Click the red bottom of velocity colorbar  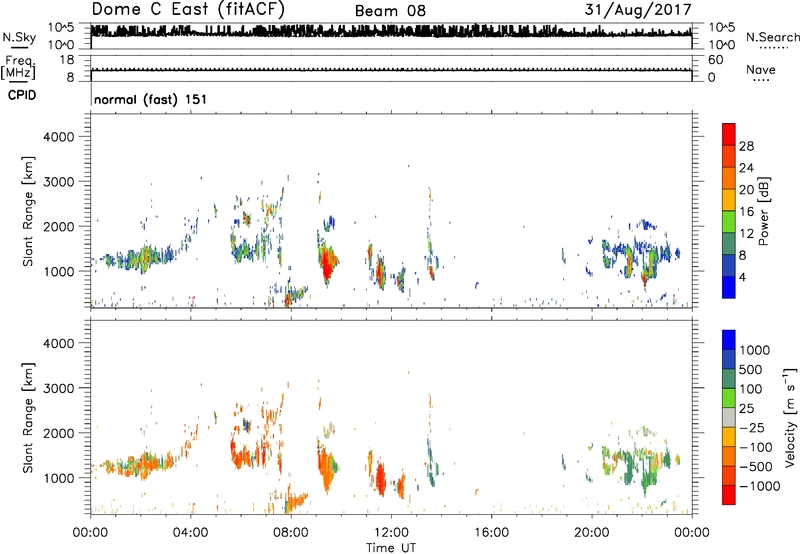(729, 495)
